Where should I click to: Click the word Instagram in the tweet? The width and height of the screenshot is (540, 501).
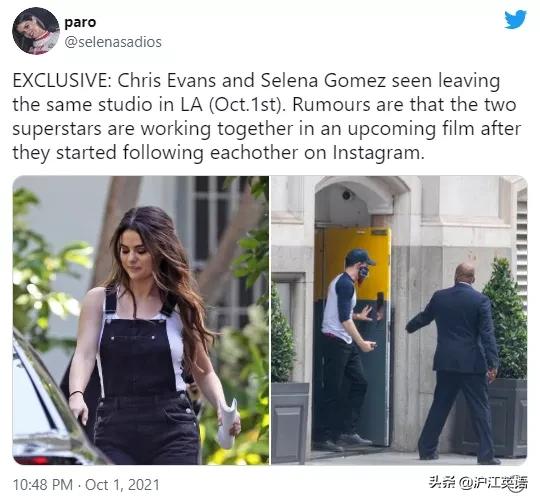point(378,153)
